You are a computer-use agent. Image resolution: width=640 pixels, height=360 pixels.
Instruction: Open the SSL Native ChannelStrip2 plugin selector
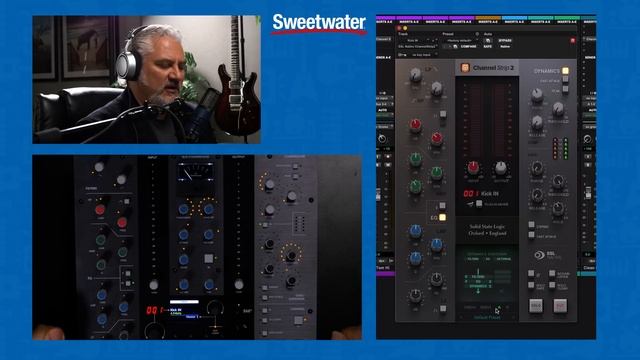418,47
